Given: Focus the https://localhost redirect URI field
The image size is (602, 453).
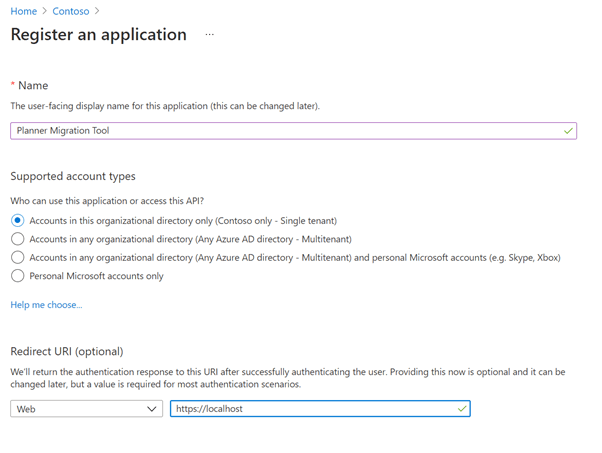Looking at the screenshot, I should [310, 409].
